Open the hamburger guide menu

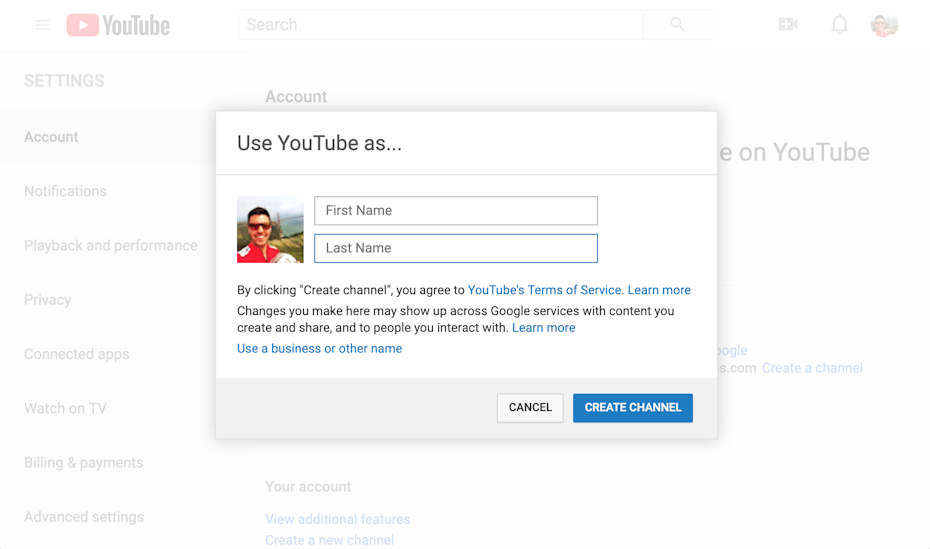43,25
